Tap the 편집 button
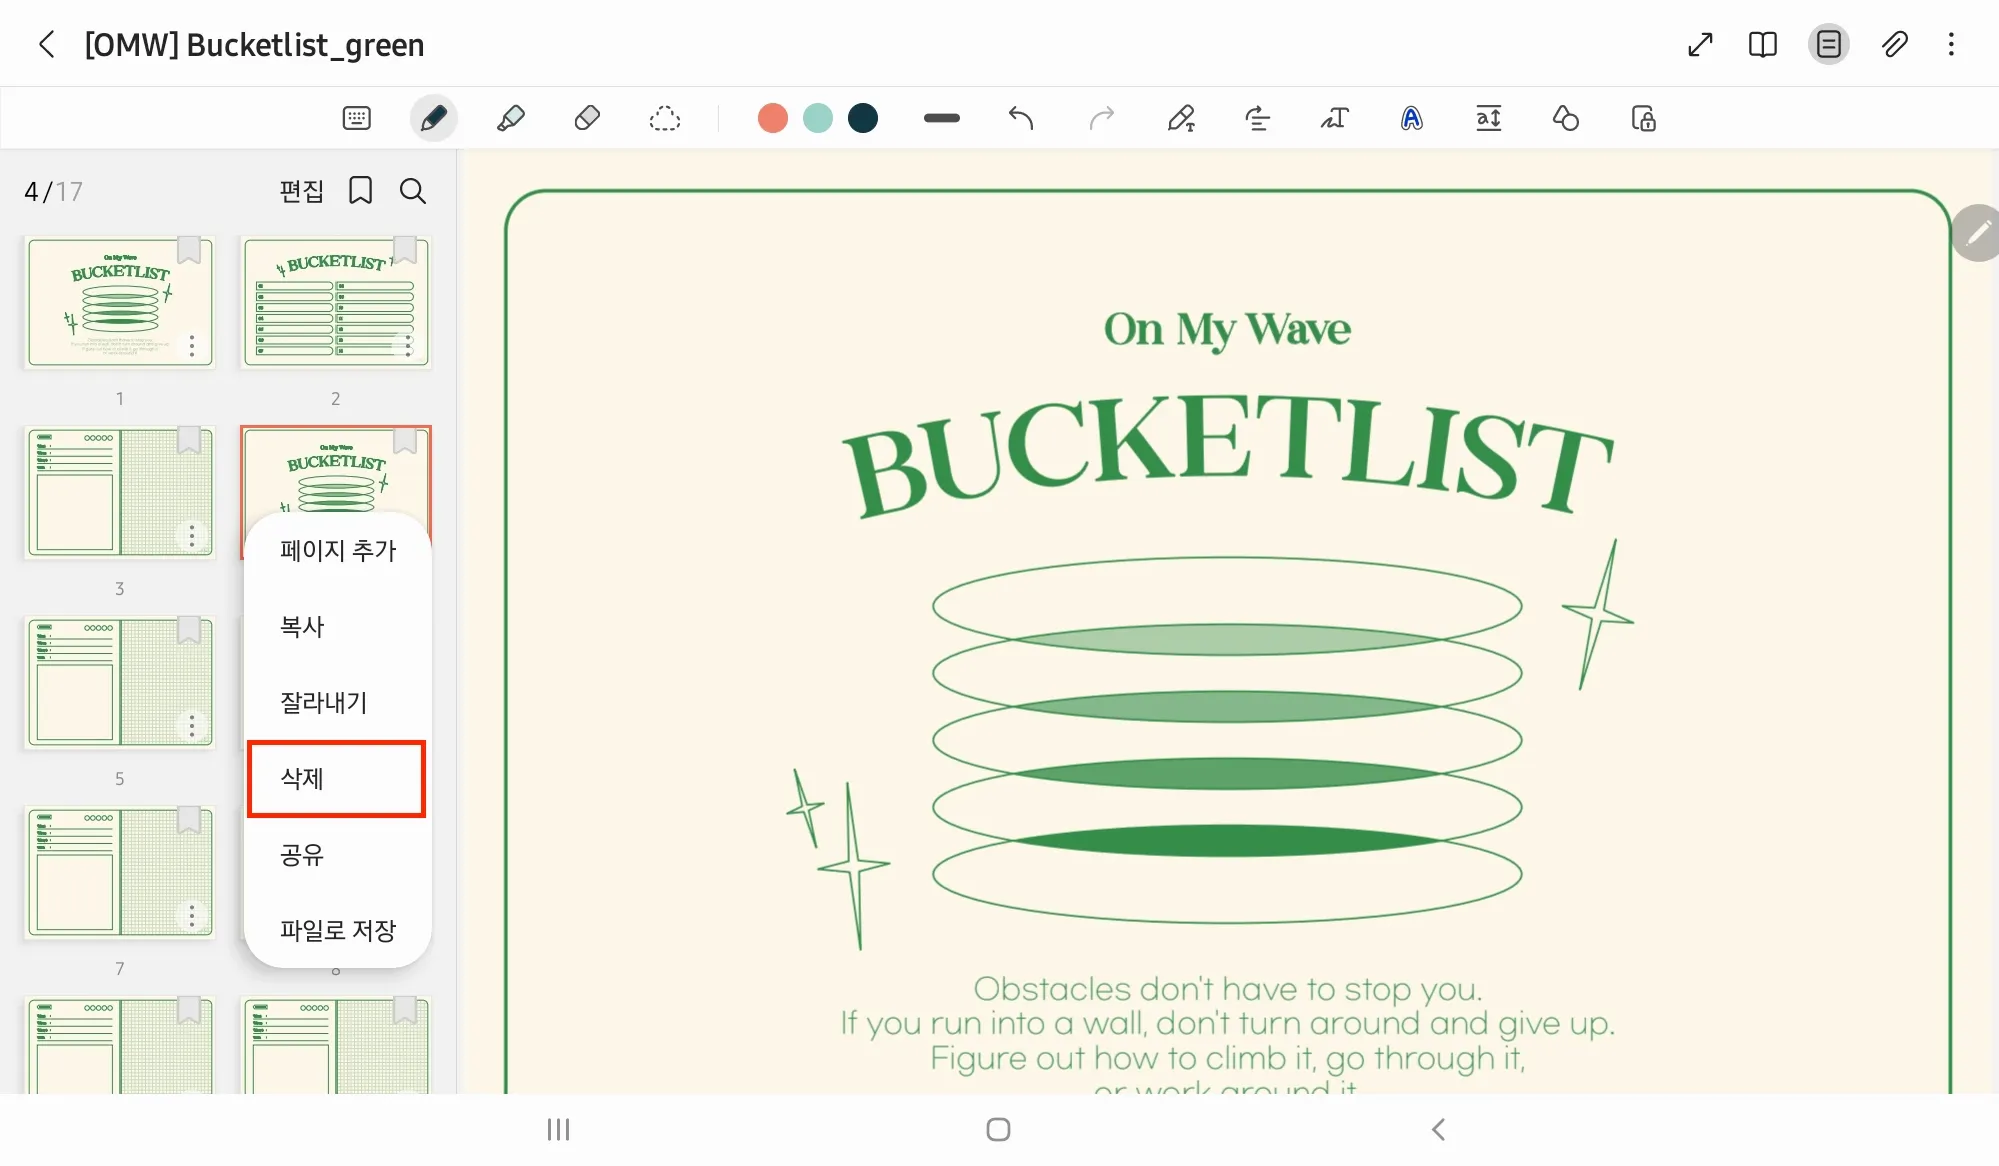Image resolution: width=1999 pixels, height=1166 pixels. 301,191
